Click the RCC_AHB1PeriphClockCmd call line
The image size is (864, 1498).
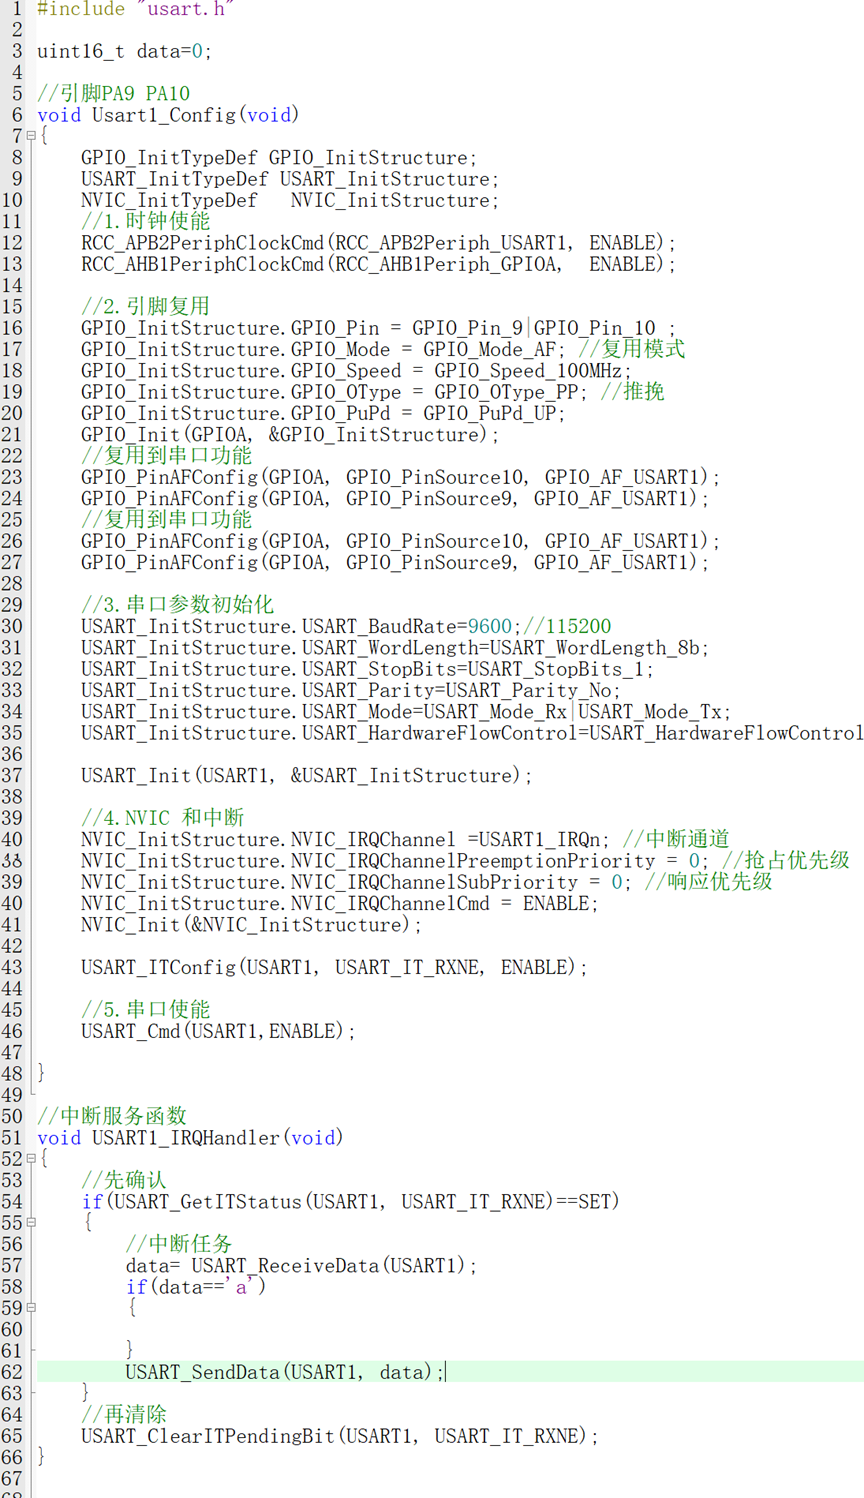tap(379, 264)
